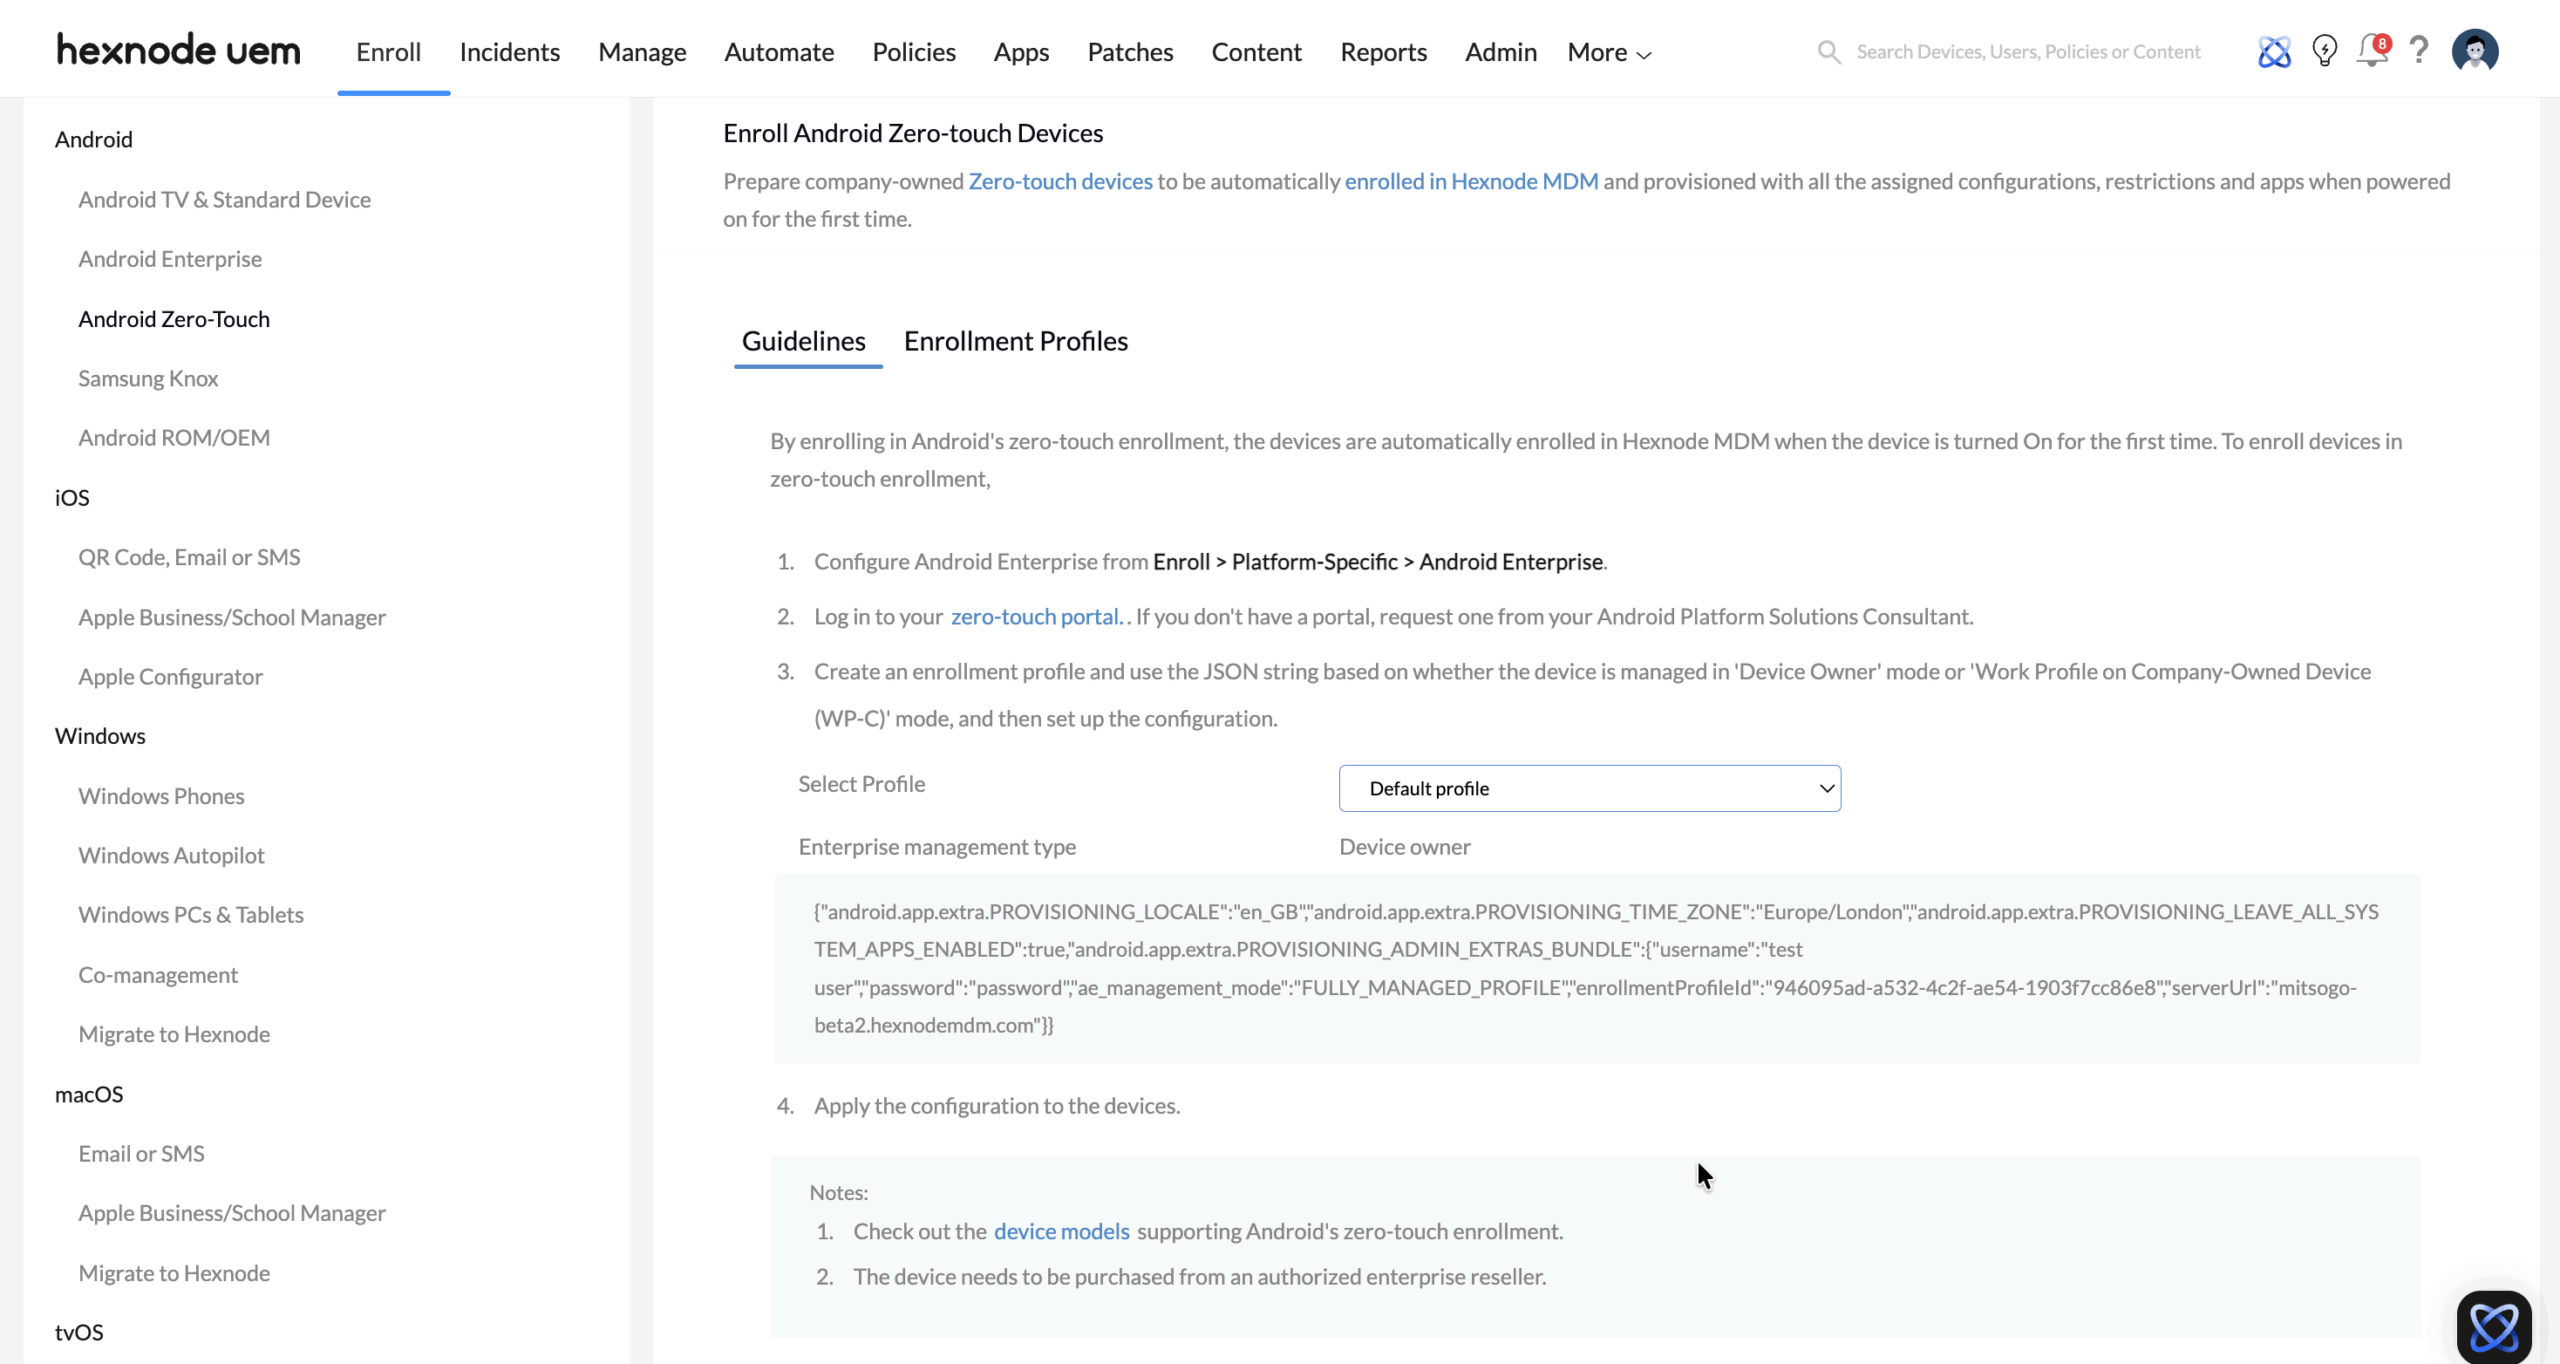The width and height of the screenshot is (2560, 1364).
Task: Click the help question mark icon
Action: click(2418, 50)
